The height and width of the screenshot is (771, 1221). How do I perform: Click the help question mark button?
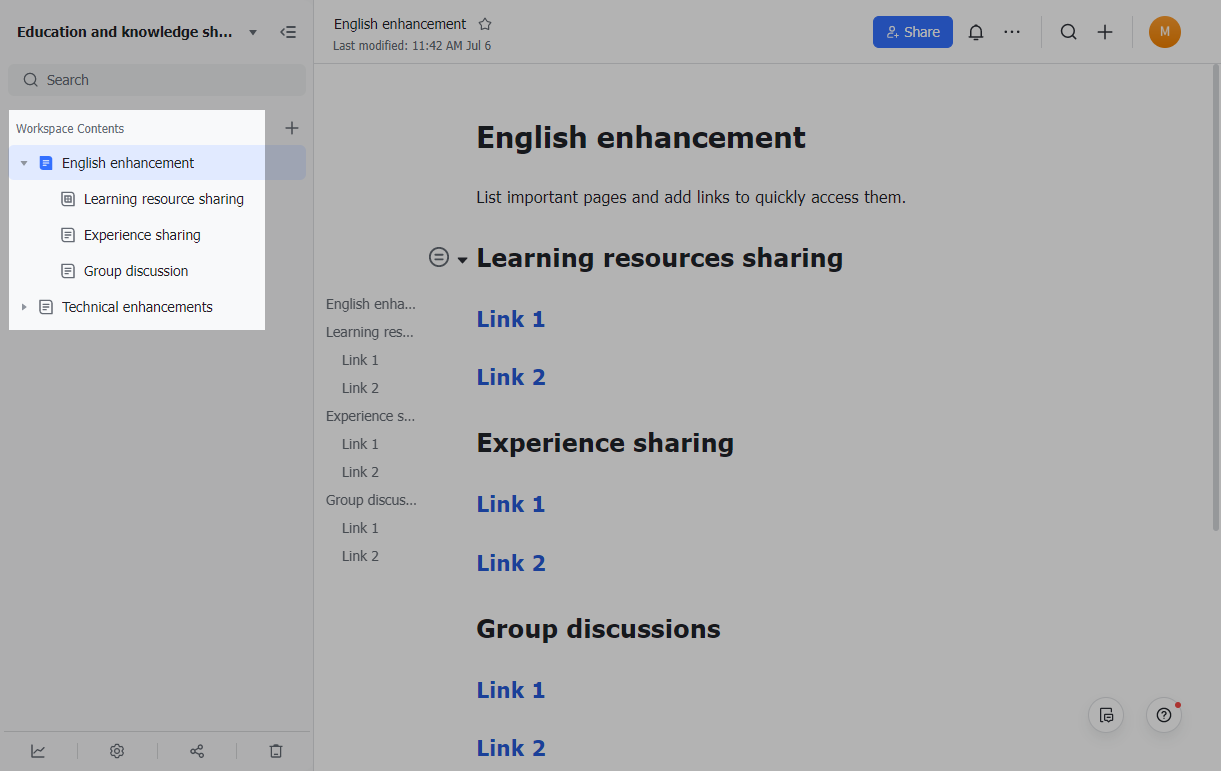tap(1163, 715)
